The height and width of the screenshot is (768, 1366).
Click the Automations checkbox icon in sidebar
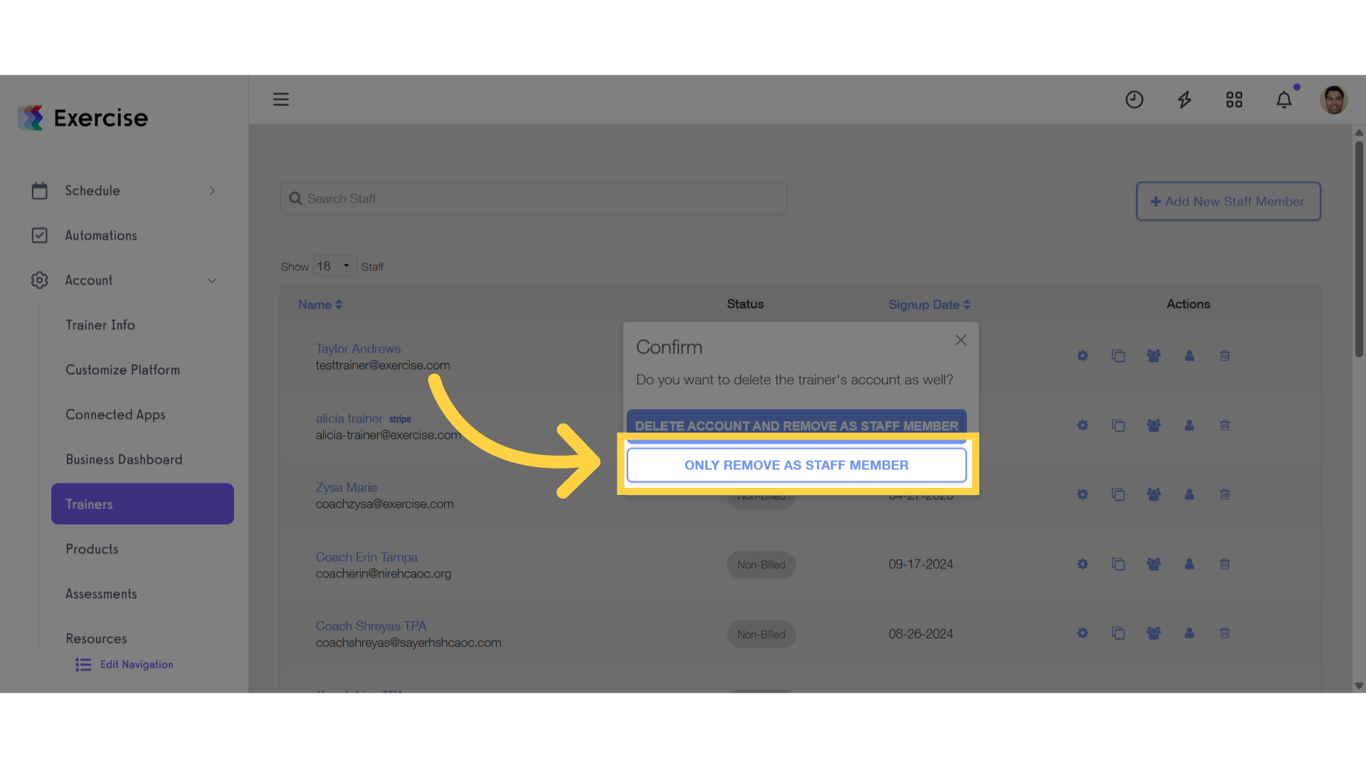[x=39, y=235]
